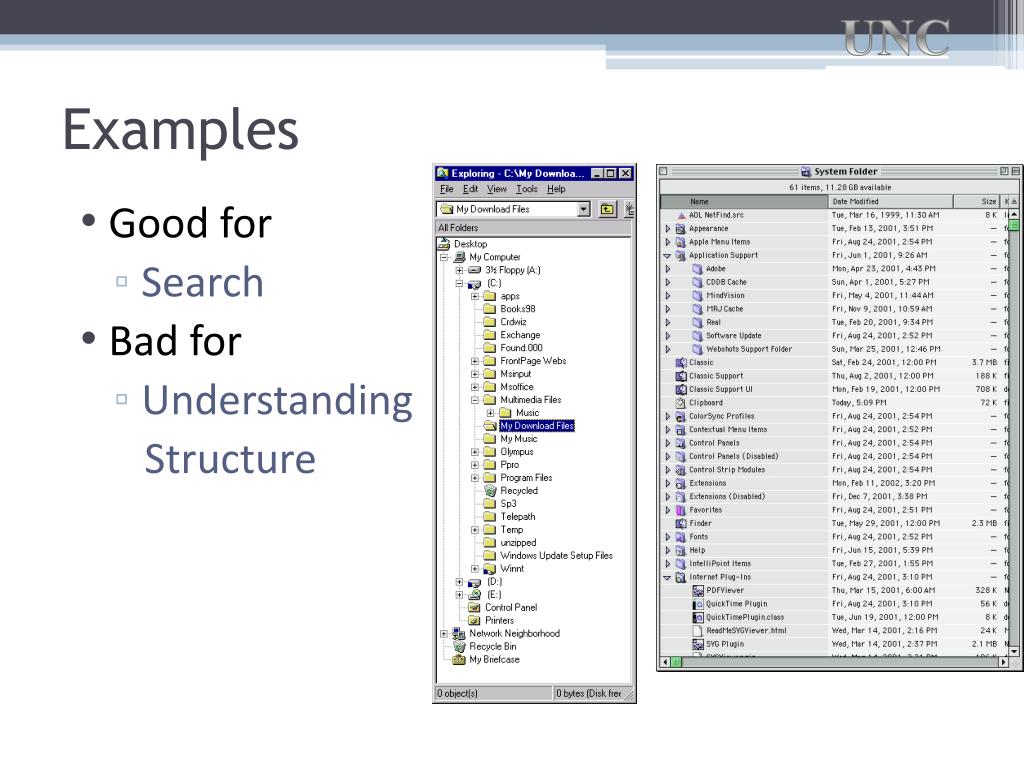Screen dimensions: 1024x768
Task: Expand the Extensions folder disclosure triangle
Action: (x=667, y=483)
